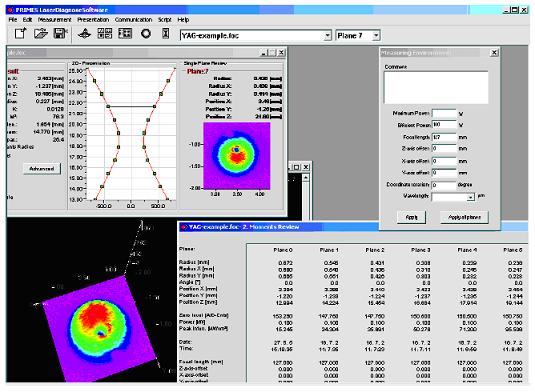Open the Communication menu
The image size is (535, 392).
133,20
